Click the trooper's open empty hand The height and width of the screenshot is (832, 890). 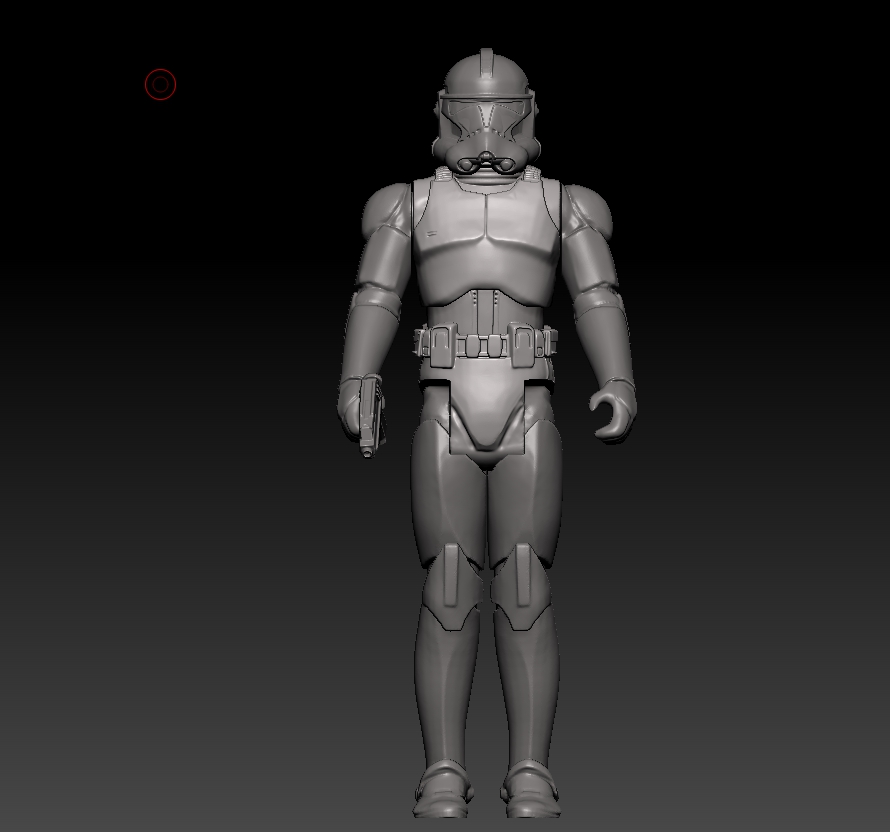pos(613,410)
